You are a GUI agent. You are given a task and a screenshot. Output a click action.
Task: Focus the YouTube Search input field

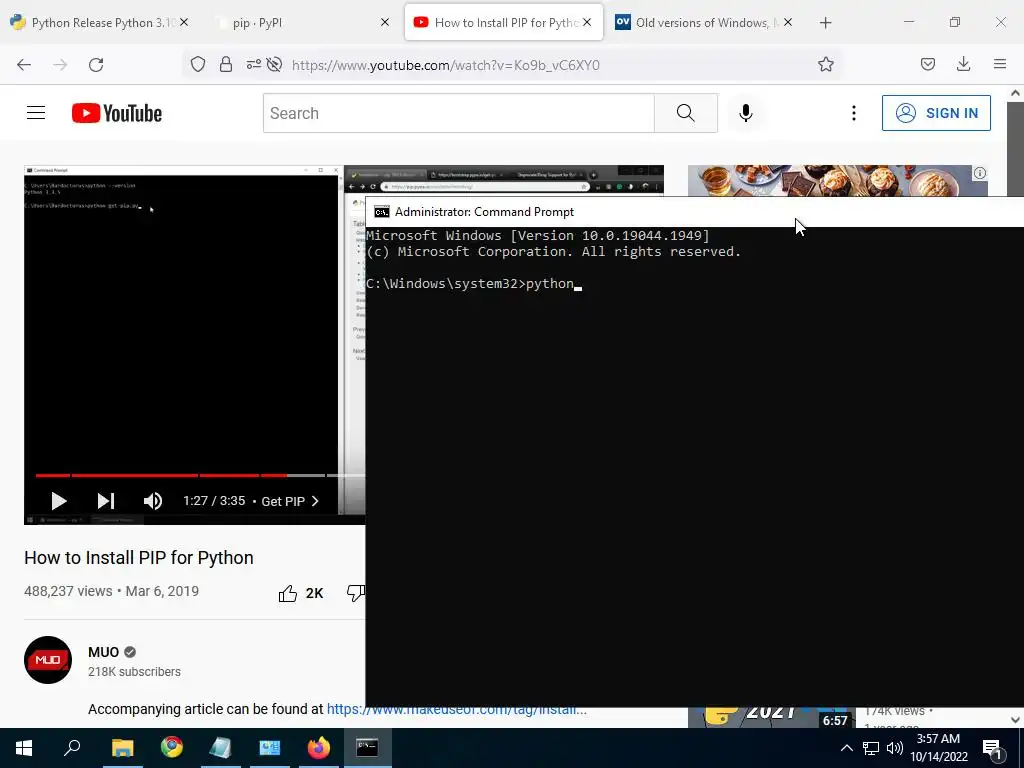[458, 113]
